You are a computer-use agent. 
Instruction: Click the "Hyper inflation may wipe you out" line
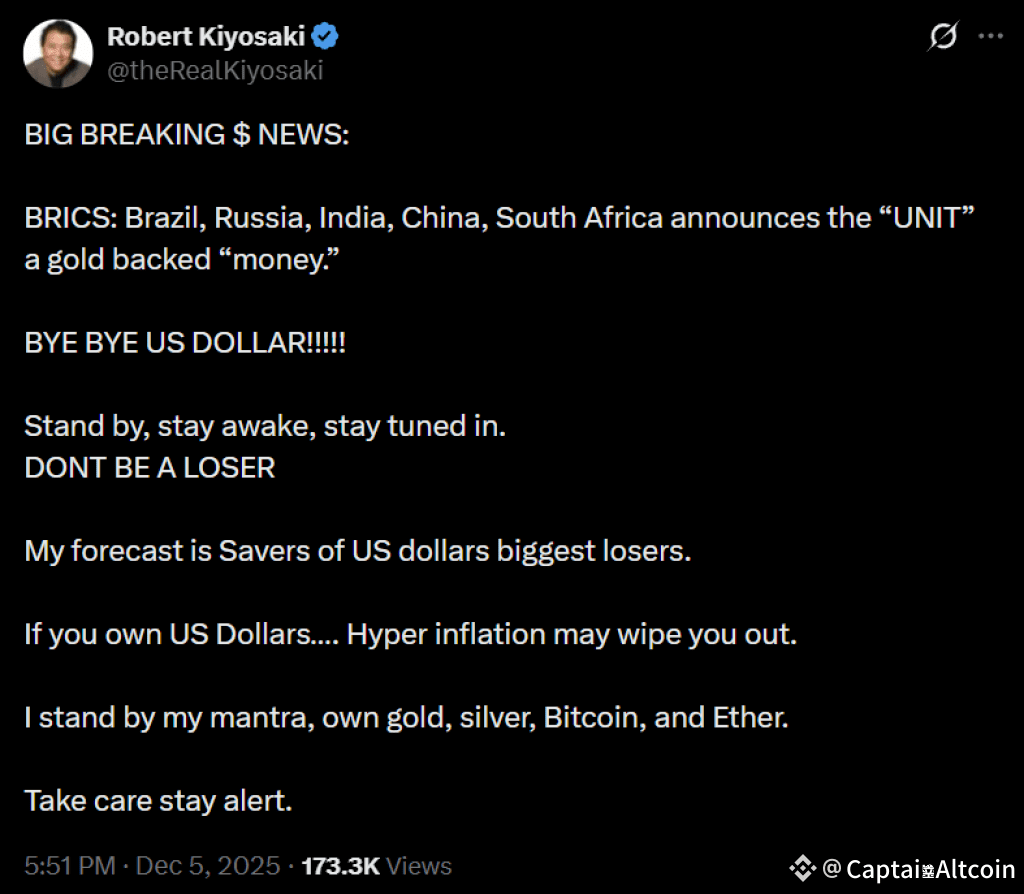pyautogui.click(x=571, y=634)
